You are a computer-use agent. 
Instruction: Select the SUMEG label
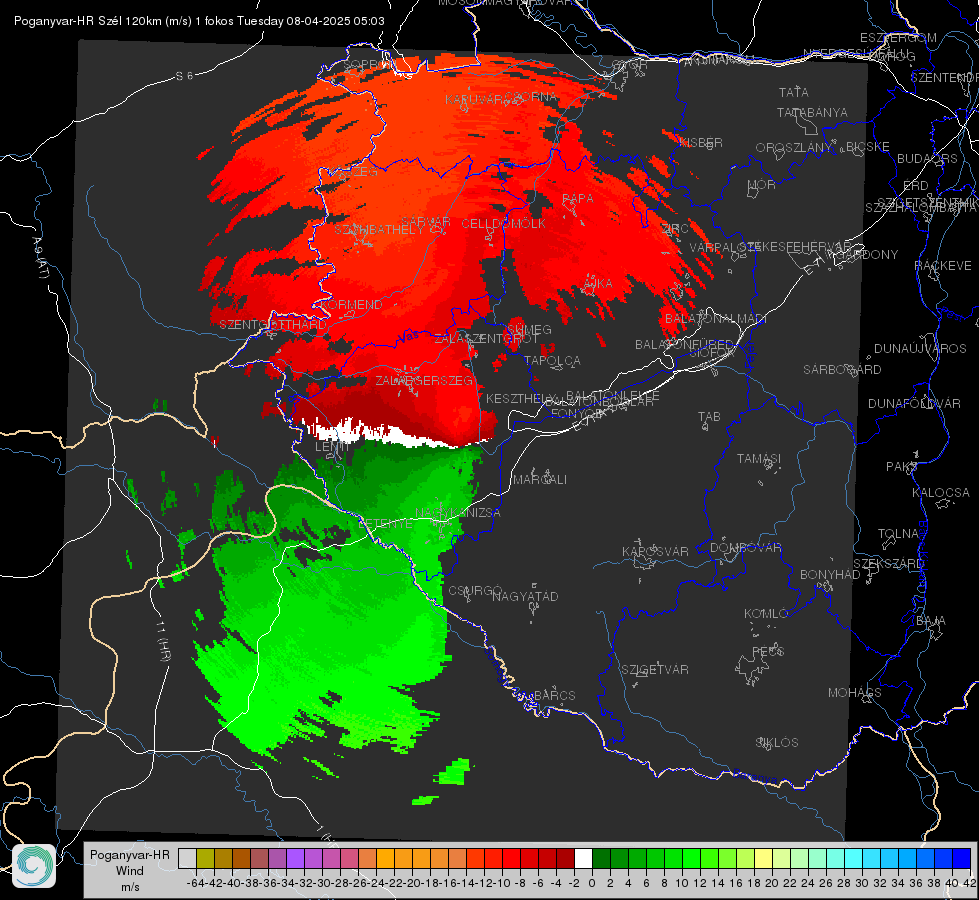pyautogui.click(x=529, y=329)
